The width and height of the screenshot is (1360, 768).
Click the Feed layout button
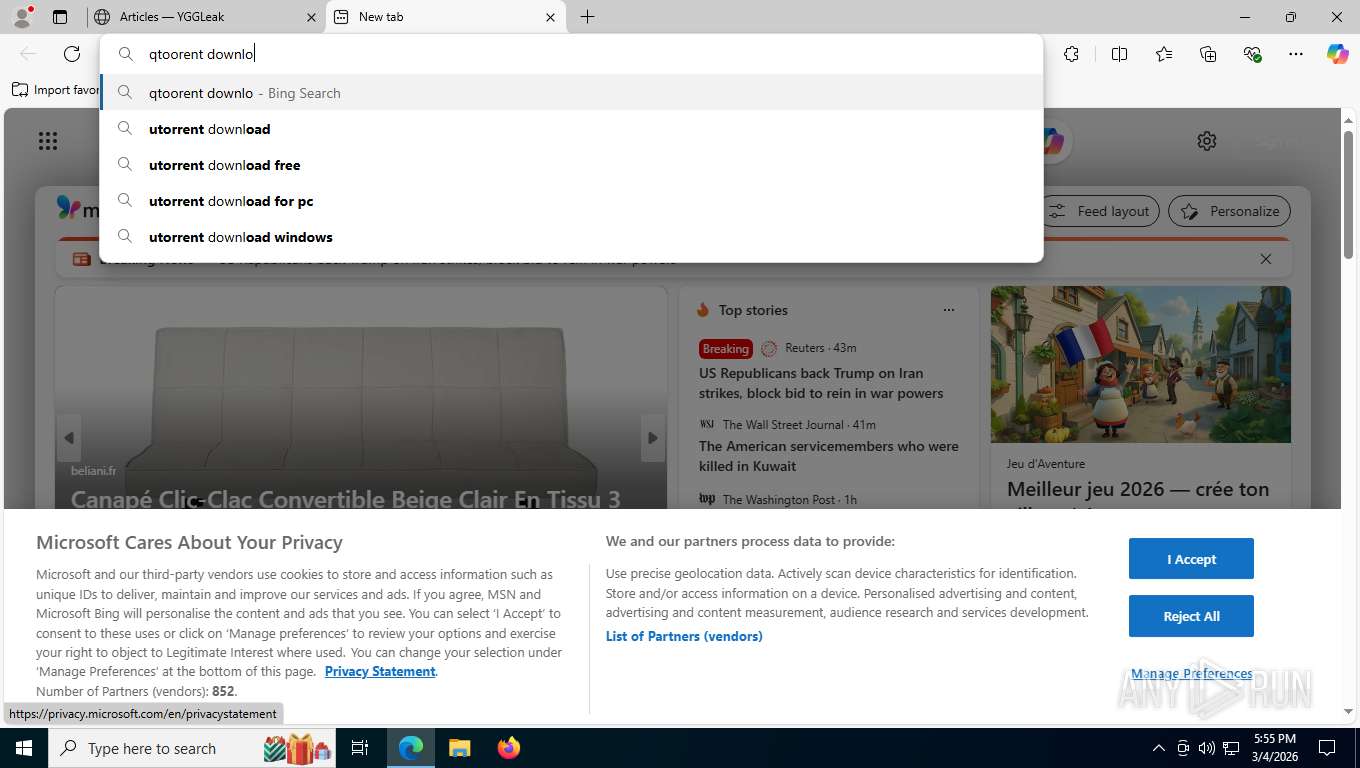point(1100,211)
